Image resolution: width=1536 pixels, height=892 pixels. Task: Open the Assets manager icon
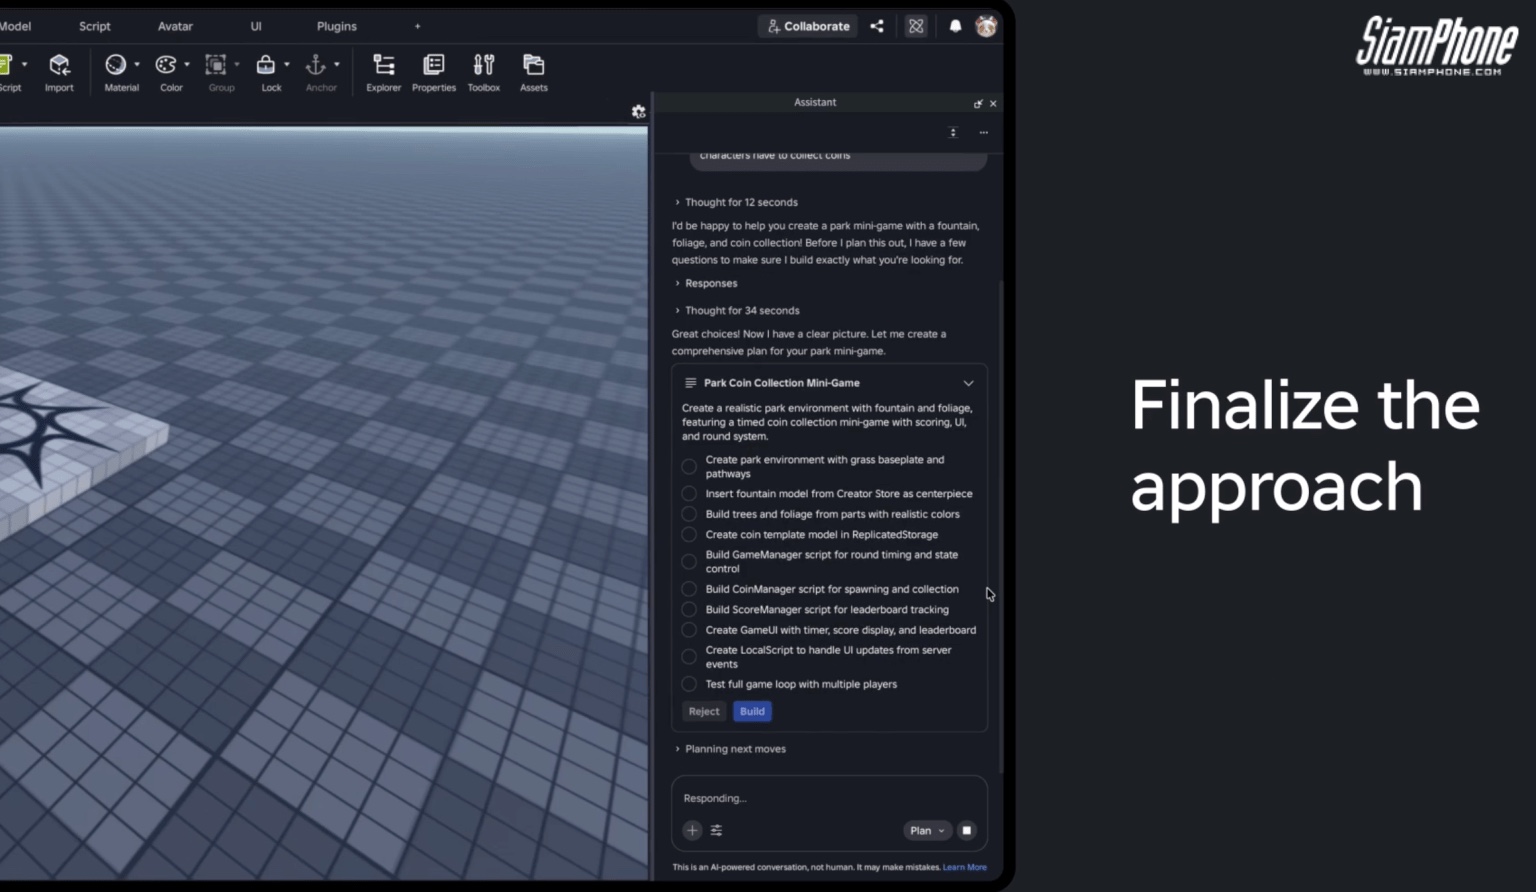[534, 66]
